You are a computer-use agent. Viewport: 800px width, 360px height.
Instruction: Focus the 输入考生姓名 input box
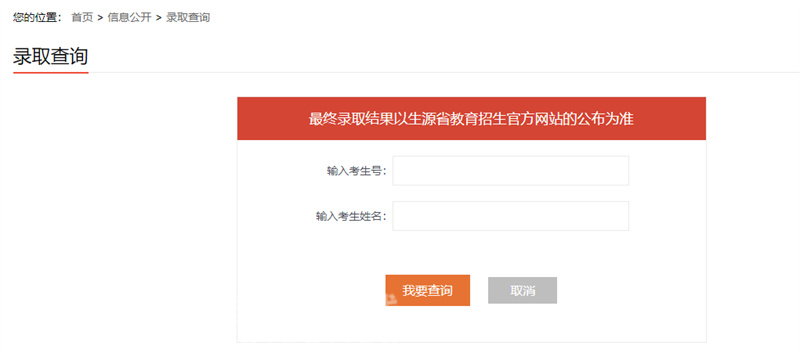pyautogui.click(x=511, y=216)
